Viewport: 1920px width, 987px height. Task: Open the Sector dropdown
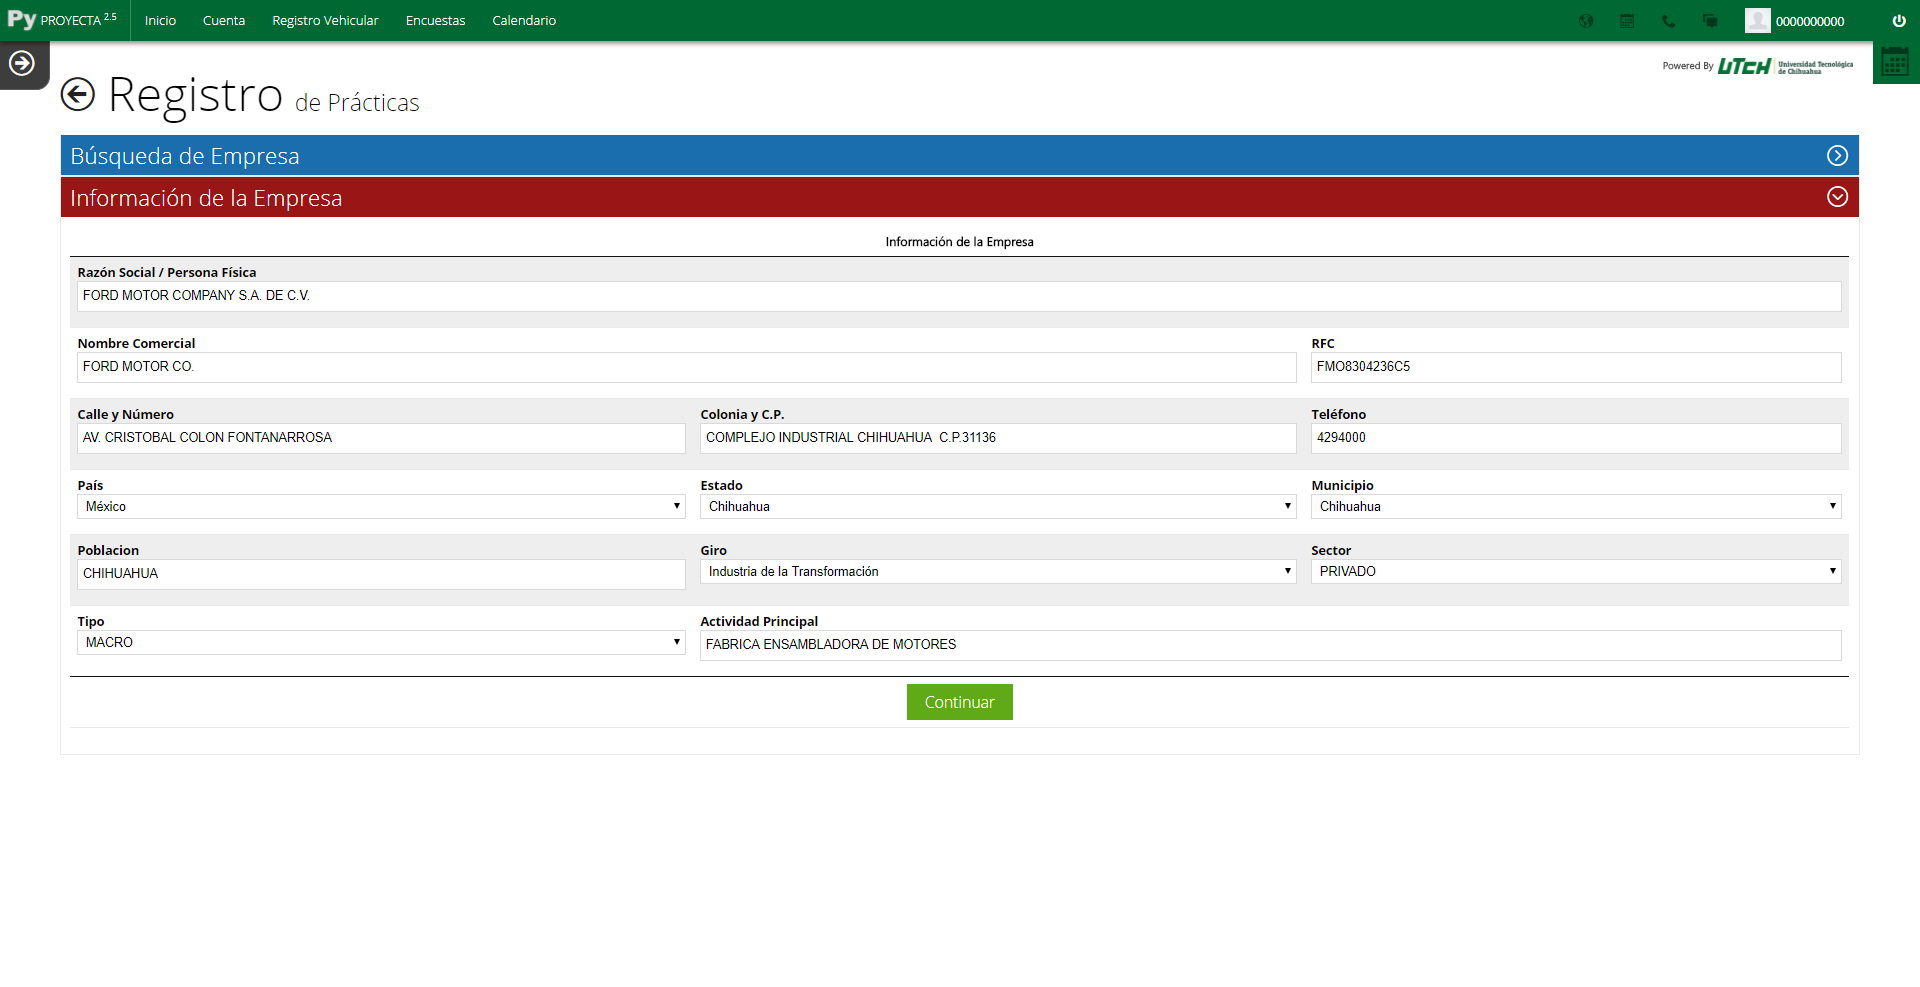pyautogui.click(x=1576, y=572)
